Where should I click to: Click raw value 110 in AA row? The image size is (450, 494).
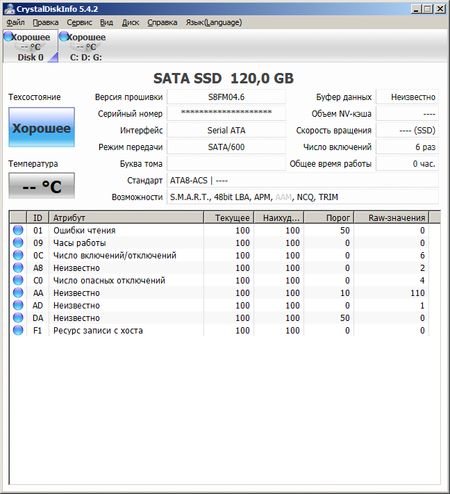[x=417, y=293]
